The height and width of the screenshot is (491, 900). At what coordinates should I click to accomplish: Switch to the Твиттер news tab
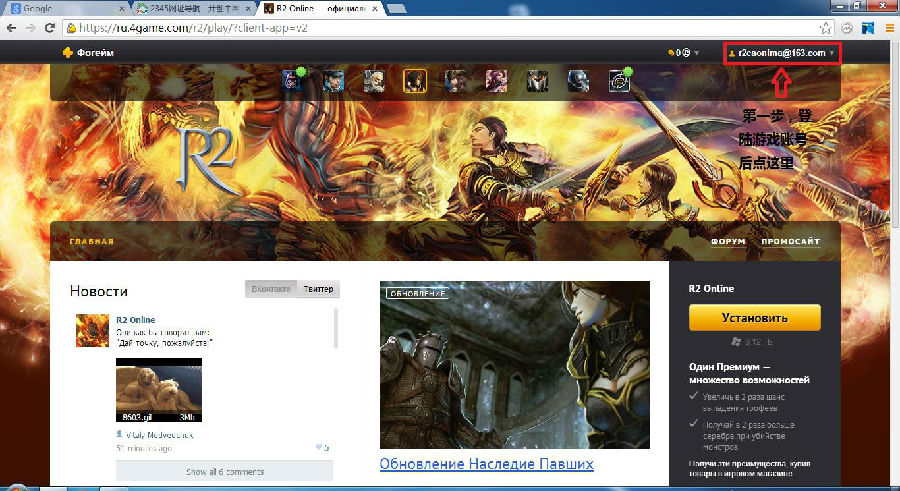[319, 289]
